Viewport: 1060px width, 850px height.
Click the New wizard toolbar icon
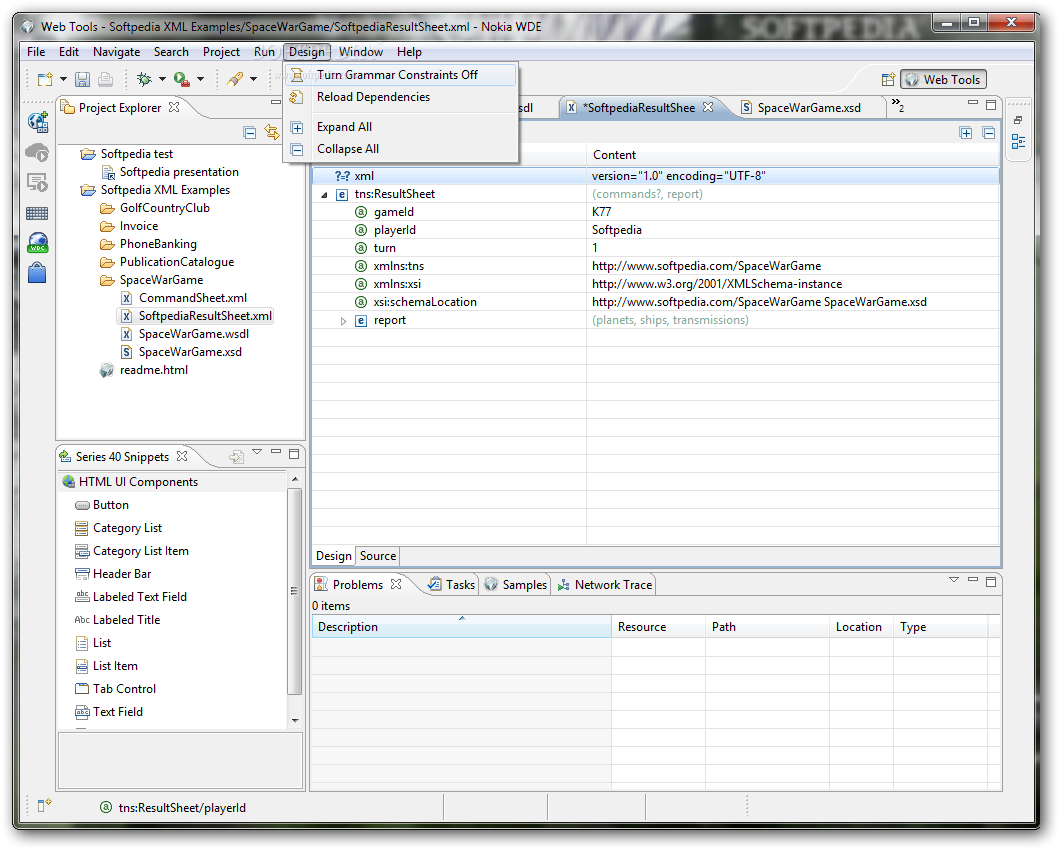point(45,80)
